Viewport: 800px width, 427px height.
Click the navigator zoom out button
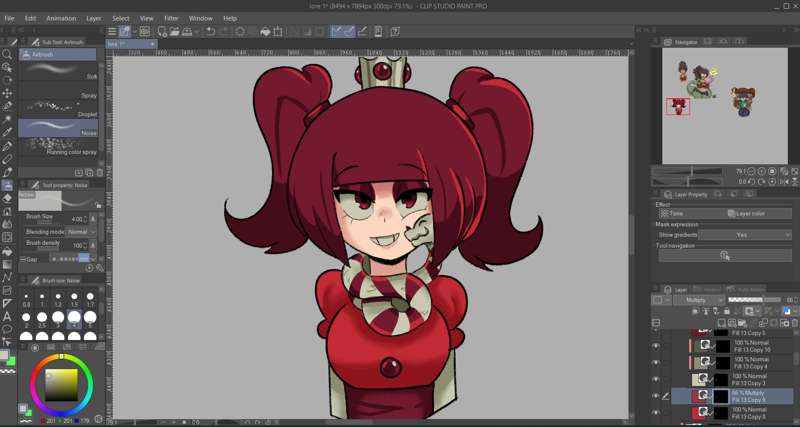coord(753,171)
